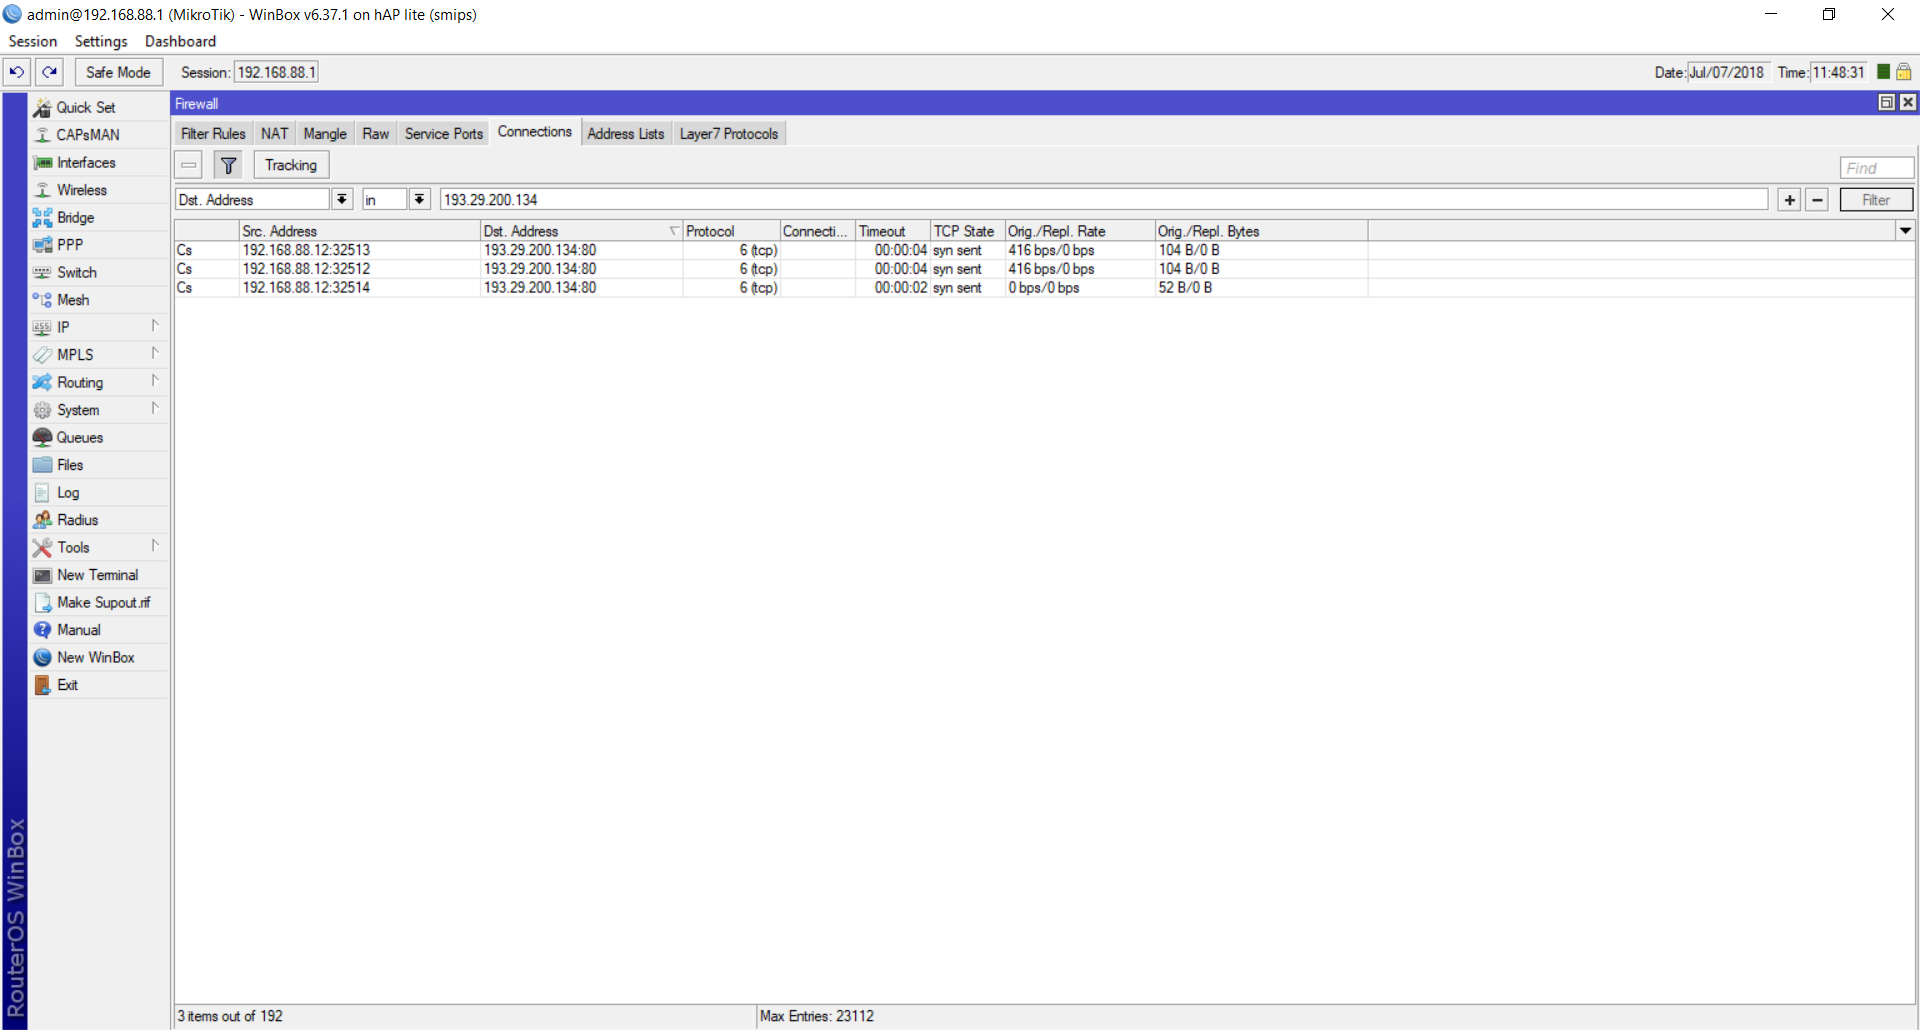Screen dimensions: 1920x1030
Task: Open column chooser dropdown arrow
Action: (1905, 231)
